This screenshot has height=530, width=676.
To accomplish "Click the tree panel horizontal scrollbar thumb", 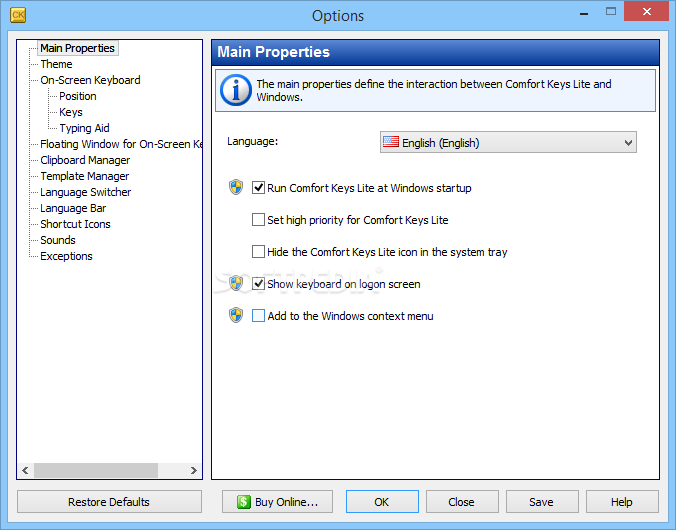I will click(96, 470).
